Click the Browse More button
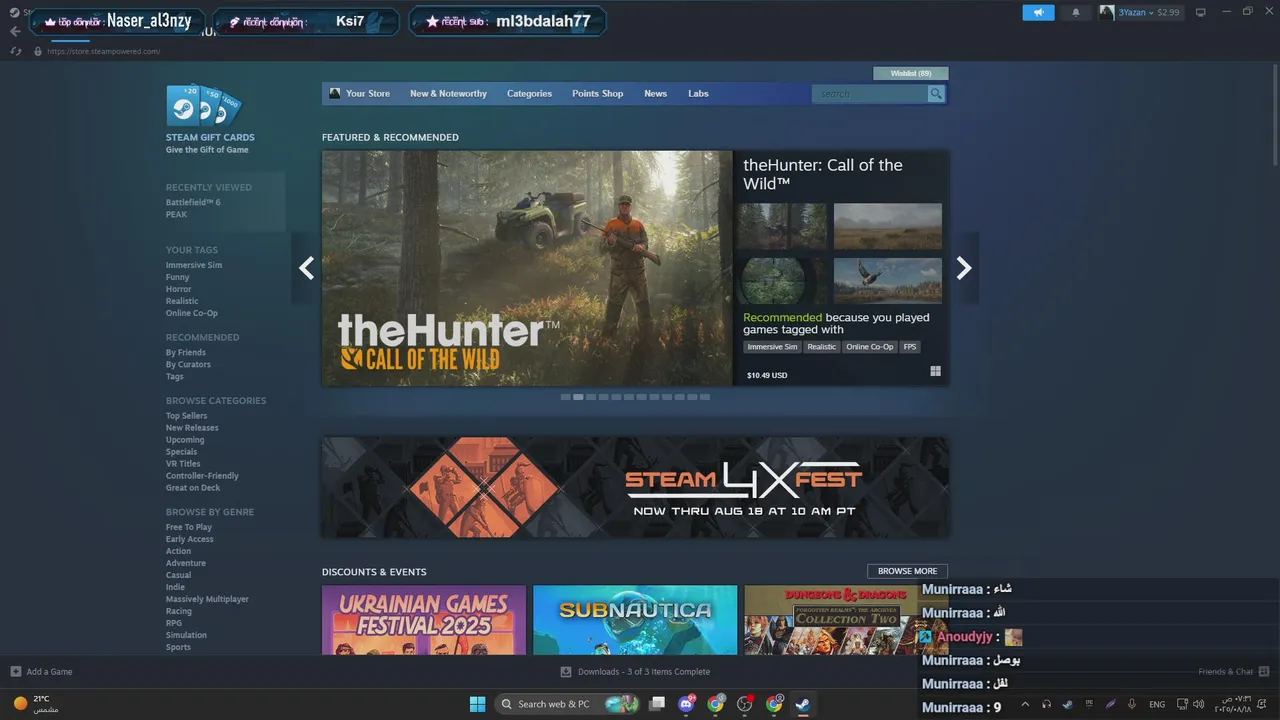1280x720 pixels. [907, 571]
